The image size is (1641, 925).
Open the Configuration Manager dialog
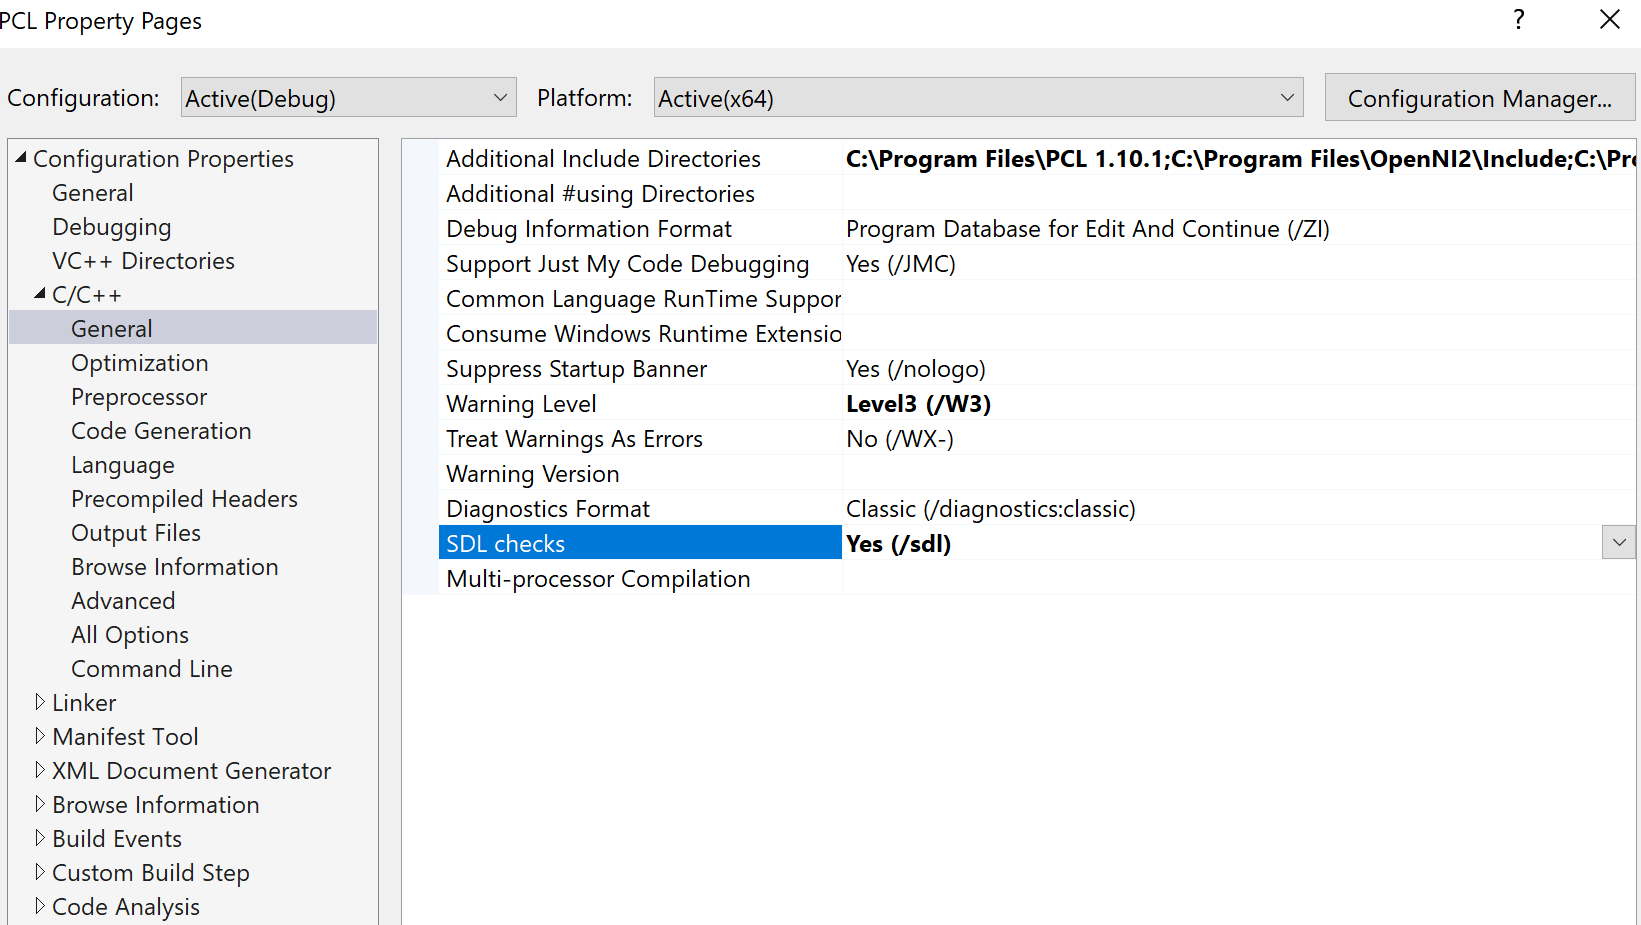coord(1479,97)
